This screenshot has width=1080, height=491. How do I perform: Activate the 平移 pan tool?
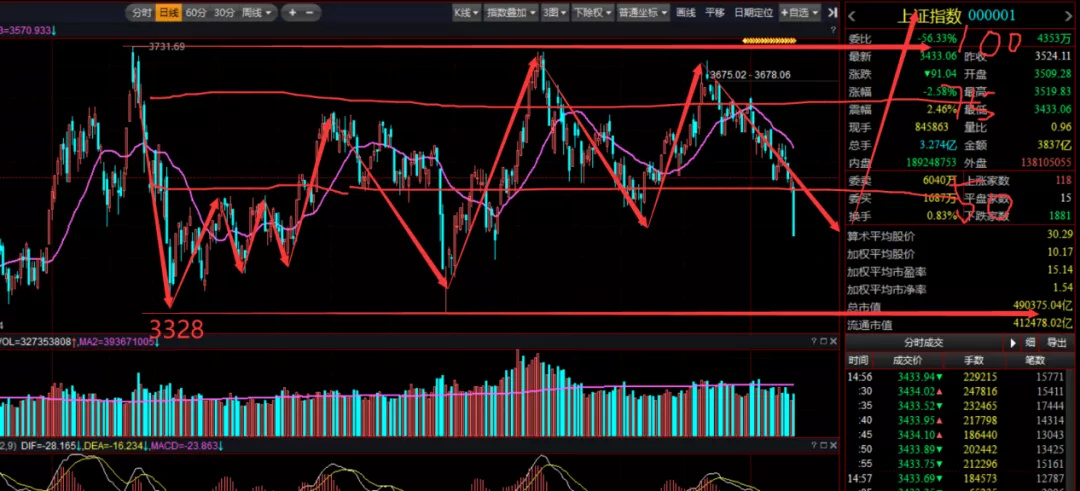pos(715,12)
